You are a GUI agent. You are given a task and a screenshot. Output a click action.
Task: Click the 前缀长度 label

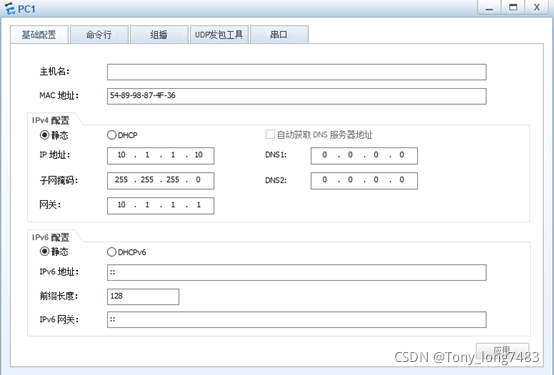pyautogui.click(x=58, y=296)
